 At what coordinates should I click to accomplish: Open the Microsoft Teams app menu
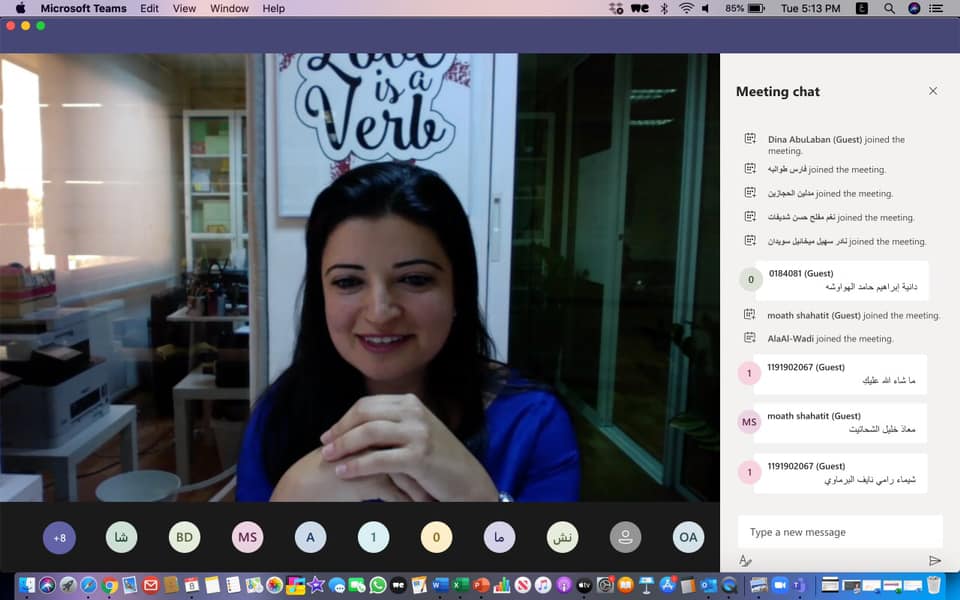(83, 8)
